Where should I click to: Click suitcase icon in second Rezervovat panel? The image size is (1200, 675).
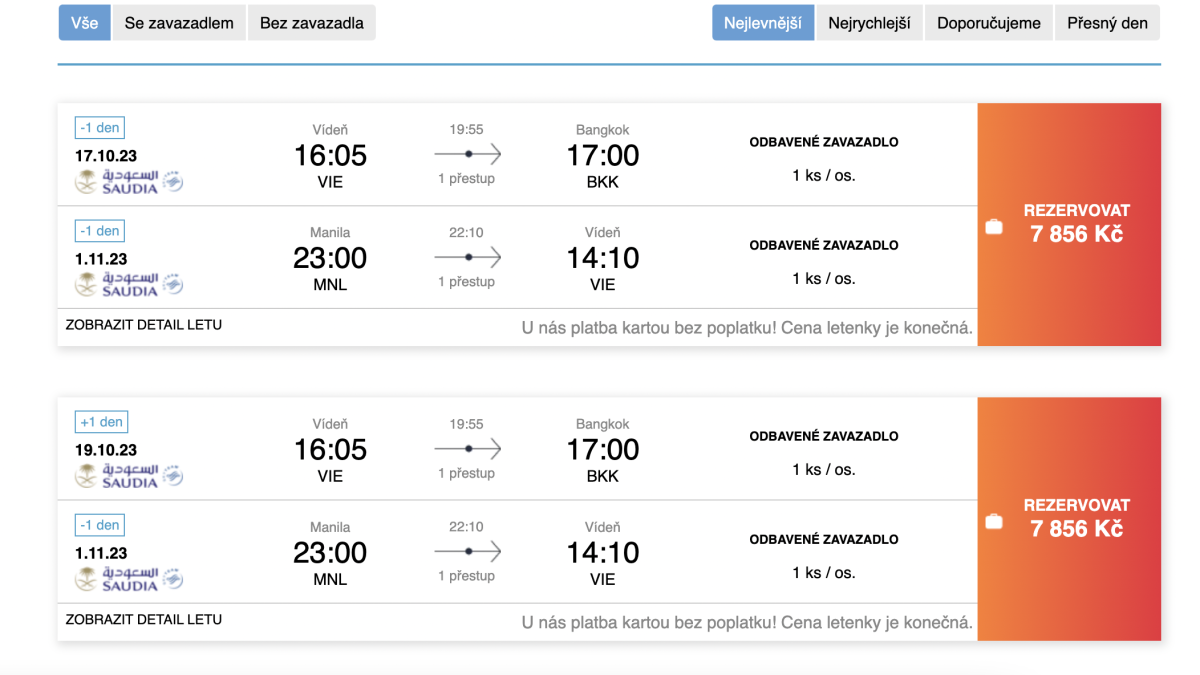coord(993,521)
